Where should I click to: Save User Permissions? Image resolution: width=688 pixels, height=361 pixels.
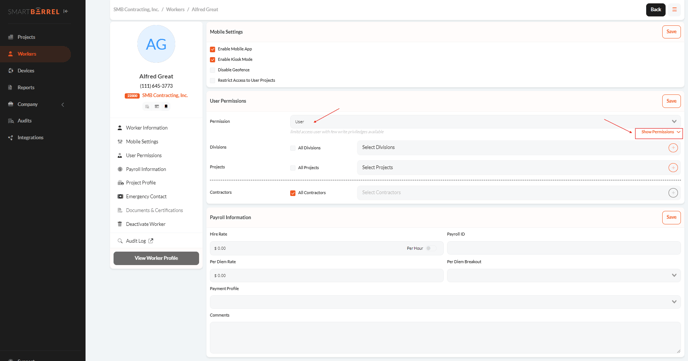(x=671, y=101)
